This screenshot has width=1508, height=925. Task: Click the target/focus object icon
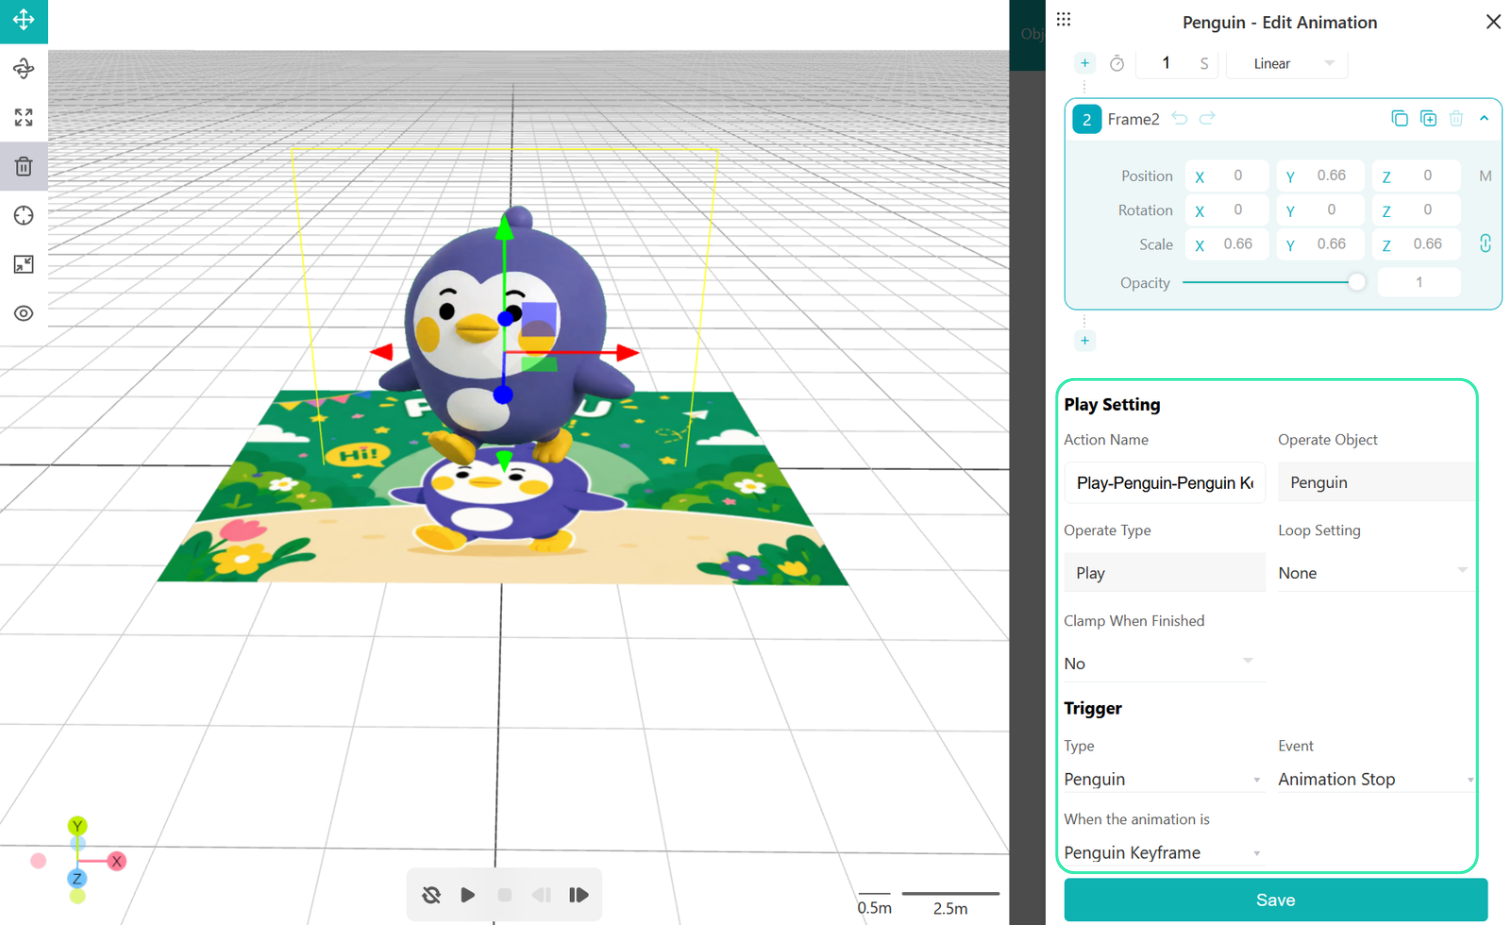click(x=24, y=215)
